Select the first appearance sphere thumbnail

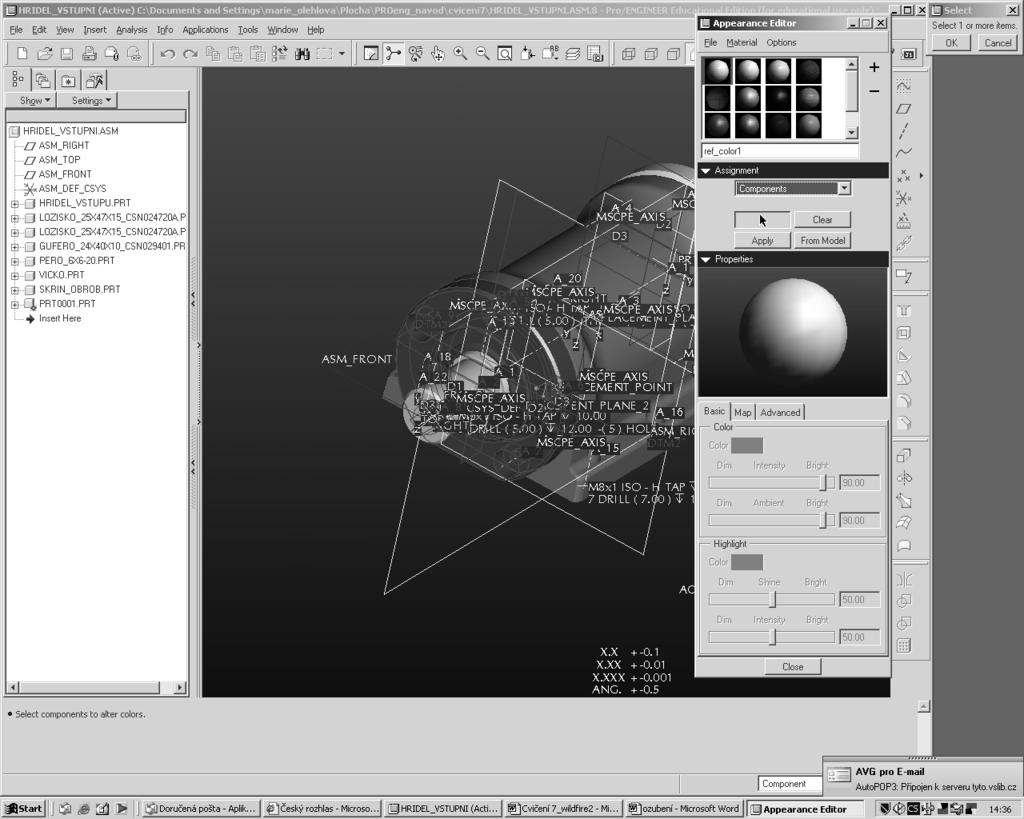pyautogui.click(x=717, y=71)
